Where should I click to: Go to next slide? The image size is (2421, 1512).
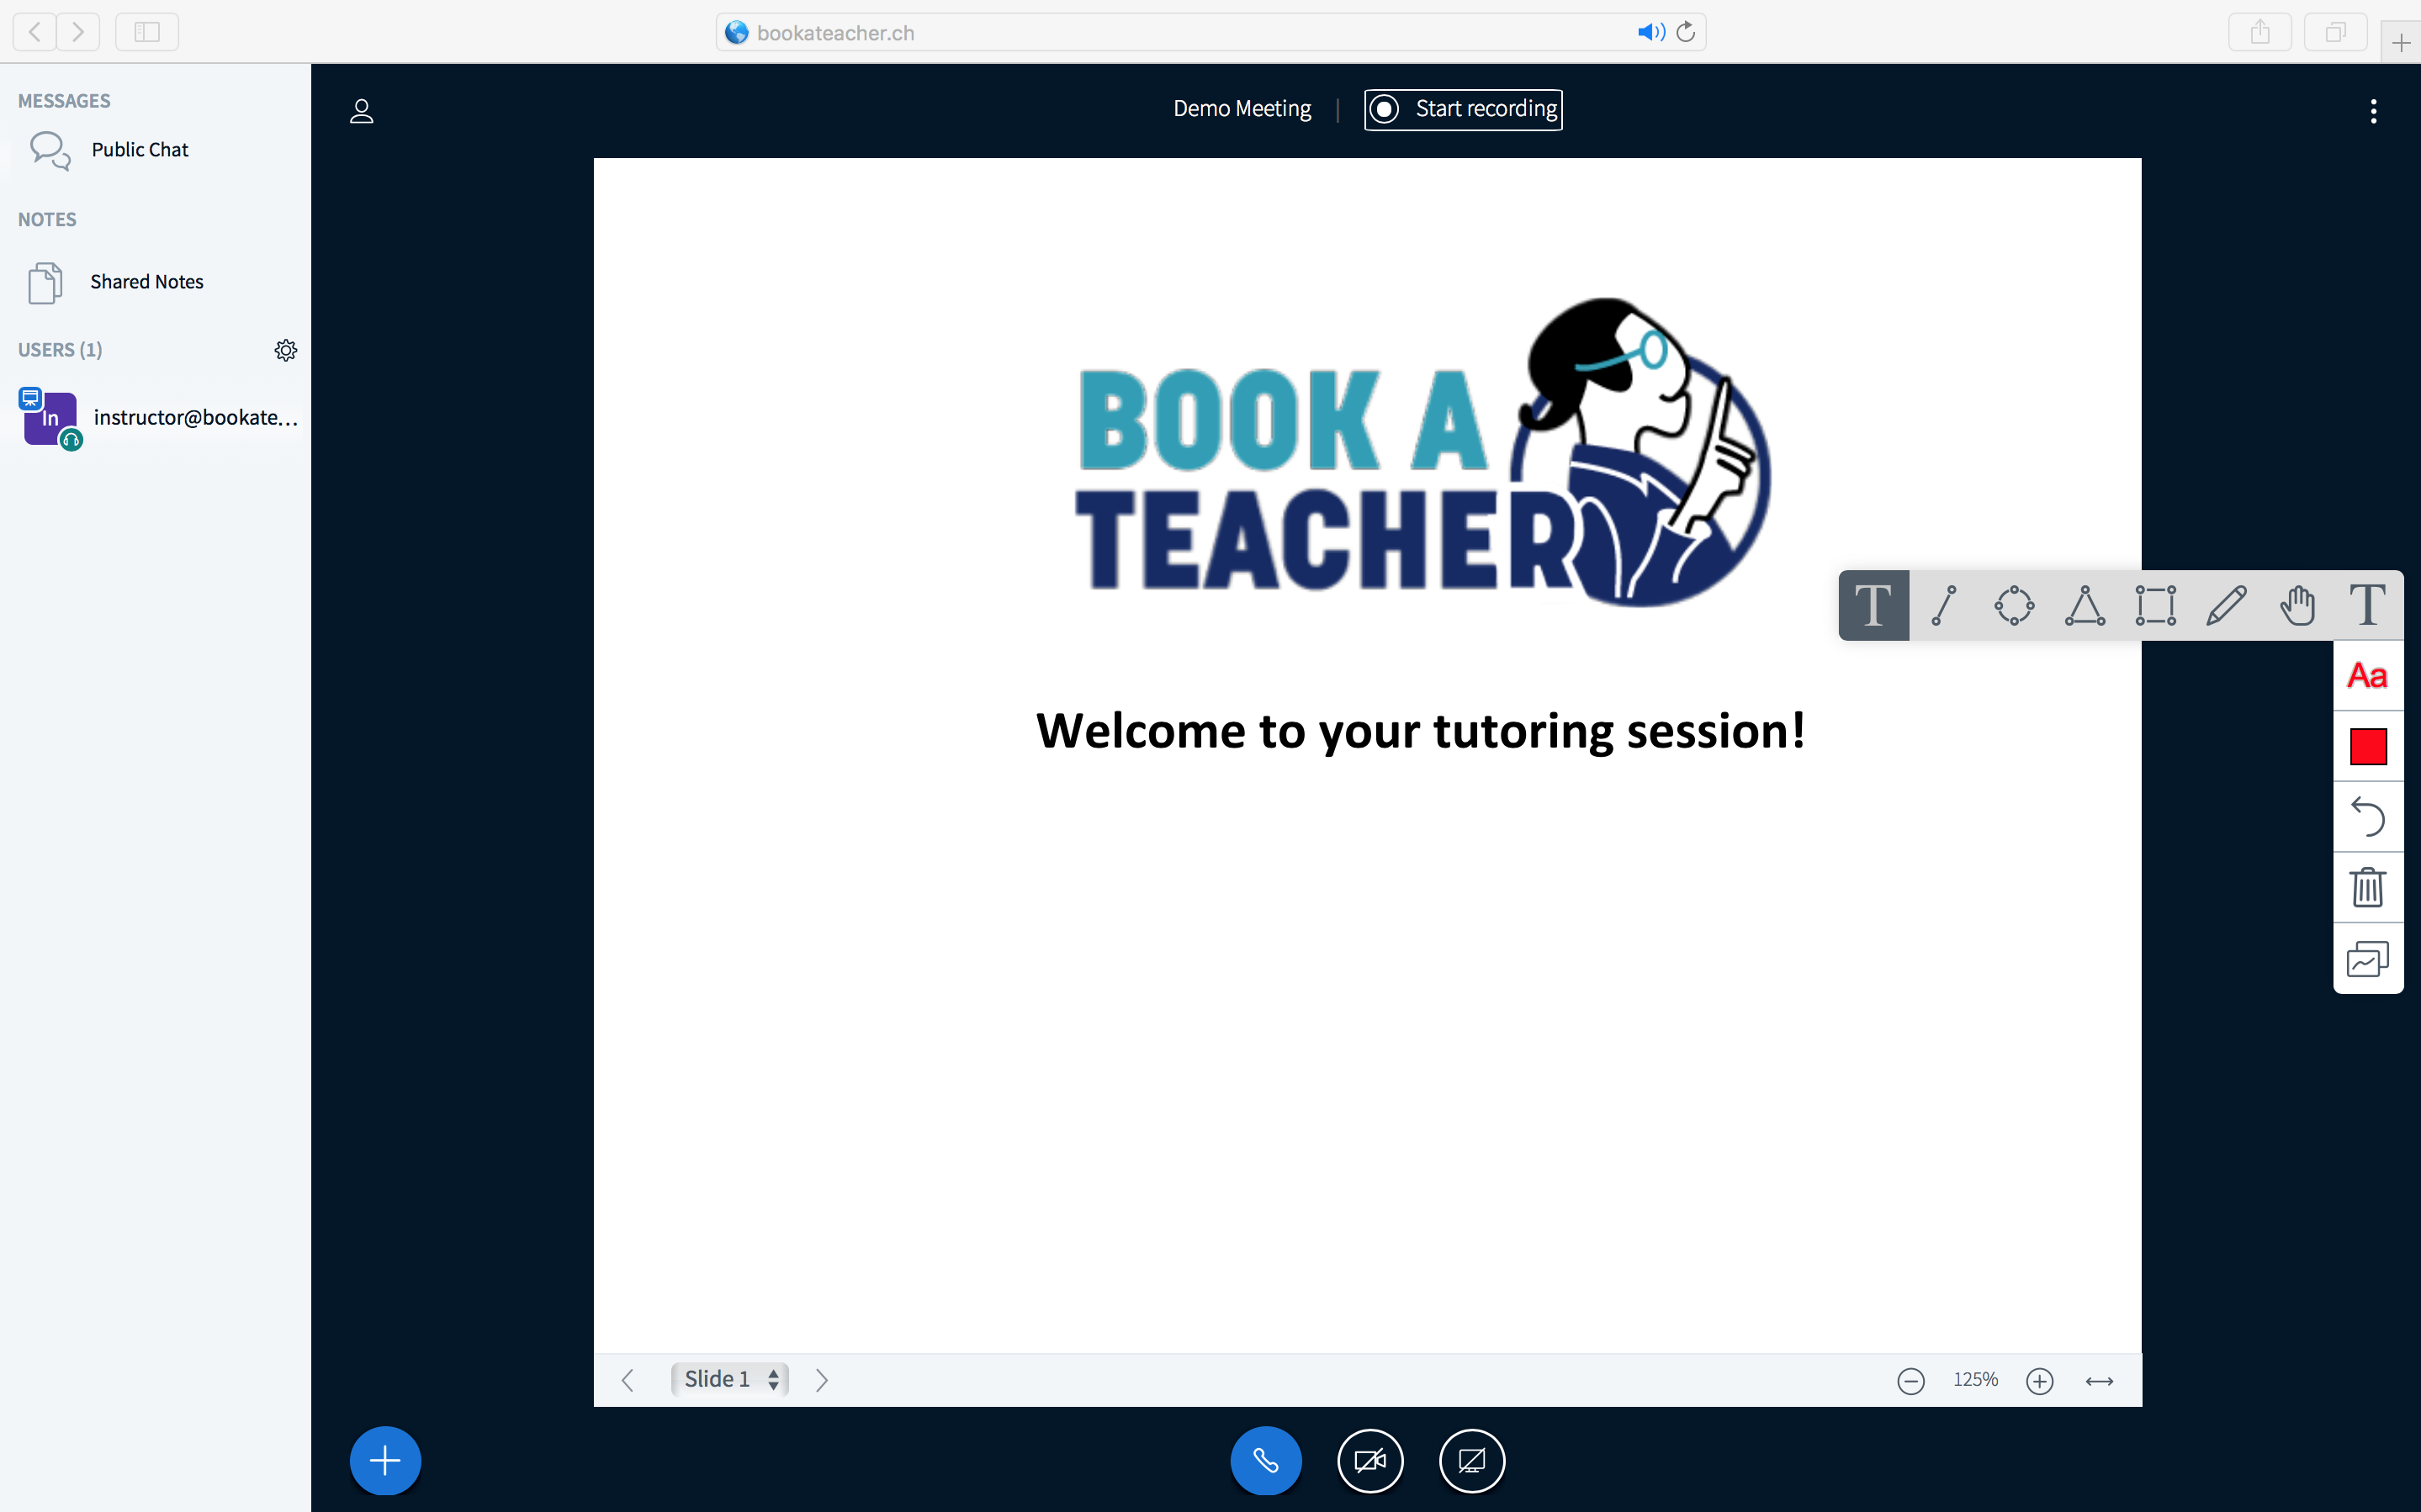821,1380
